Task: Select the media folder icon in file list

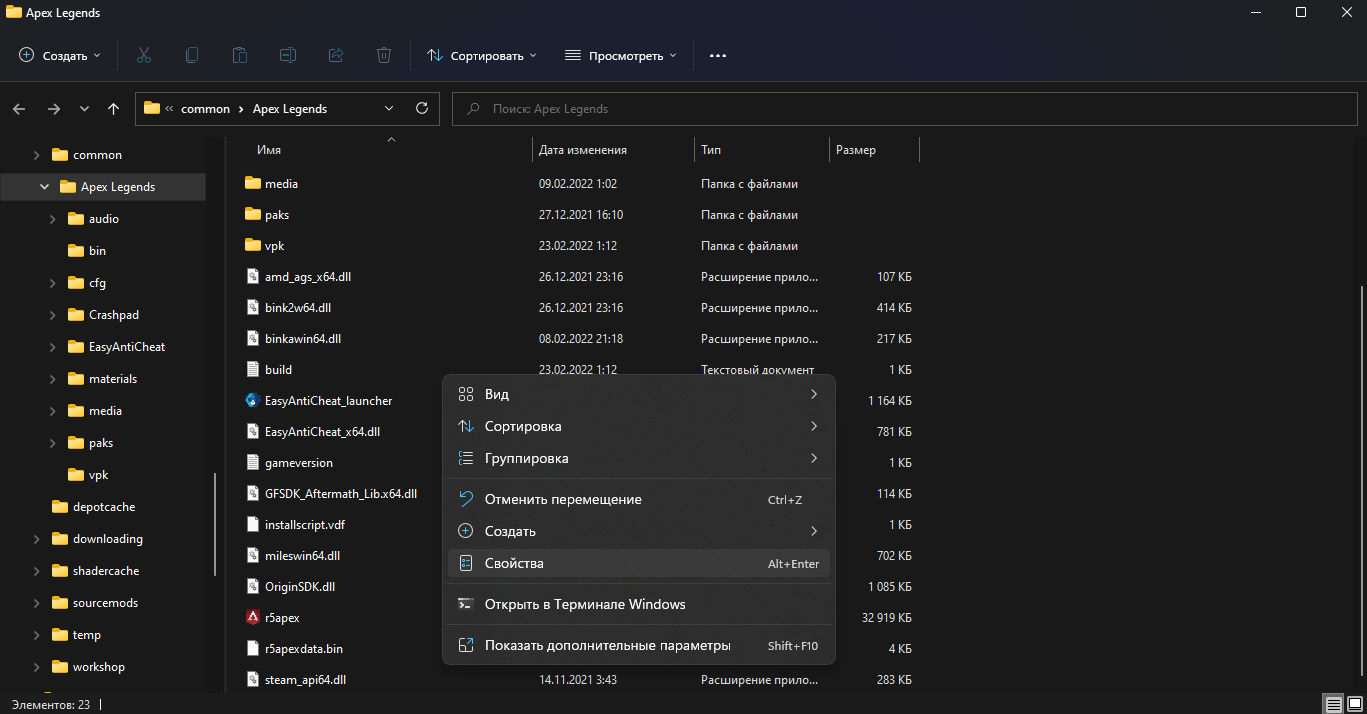Action: (253, 183)
